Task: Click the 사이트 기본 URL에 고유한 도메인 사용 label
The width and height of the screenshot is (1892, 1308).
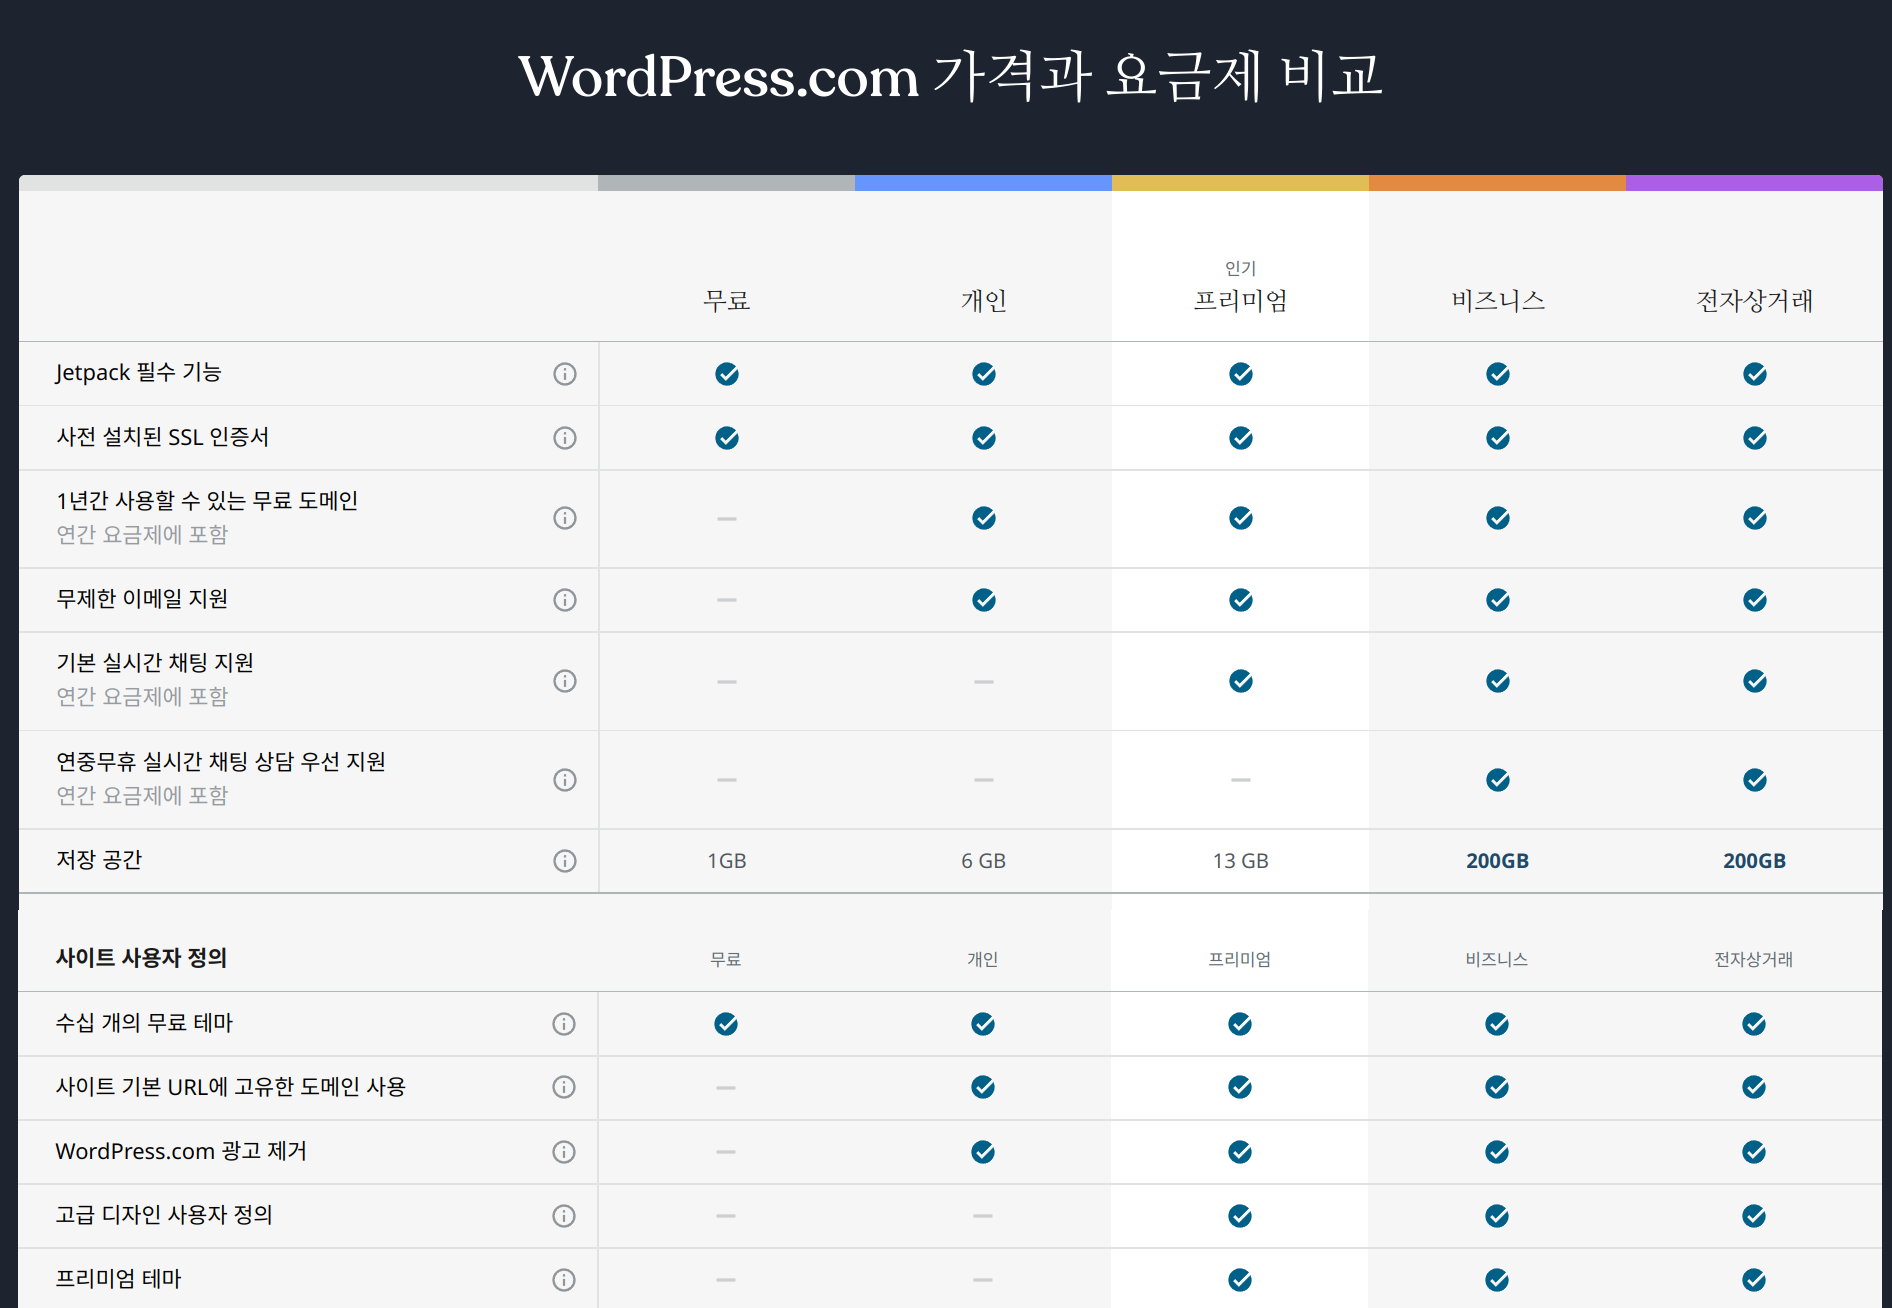Action: [x=230, y=1087]
